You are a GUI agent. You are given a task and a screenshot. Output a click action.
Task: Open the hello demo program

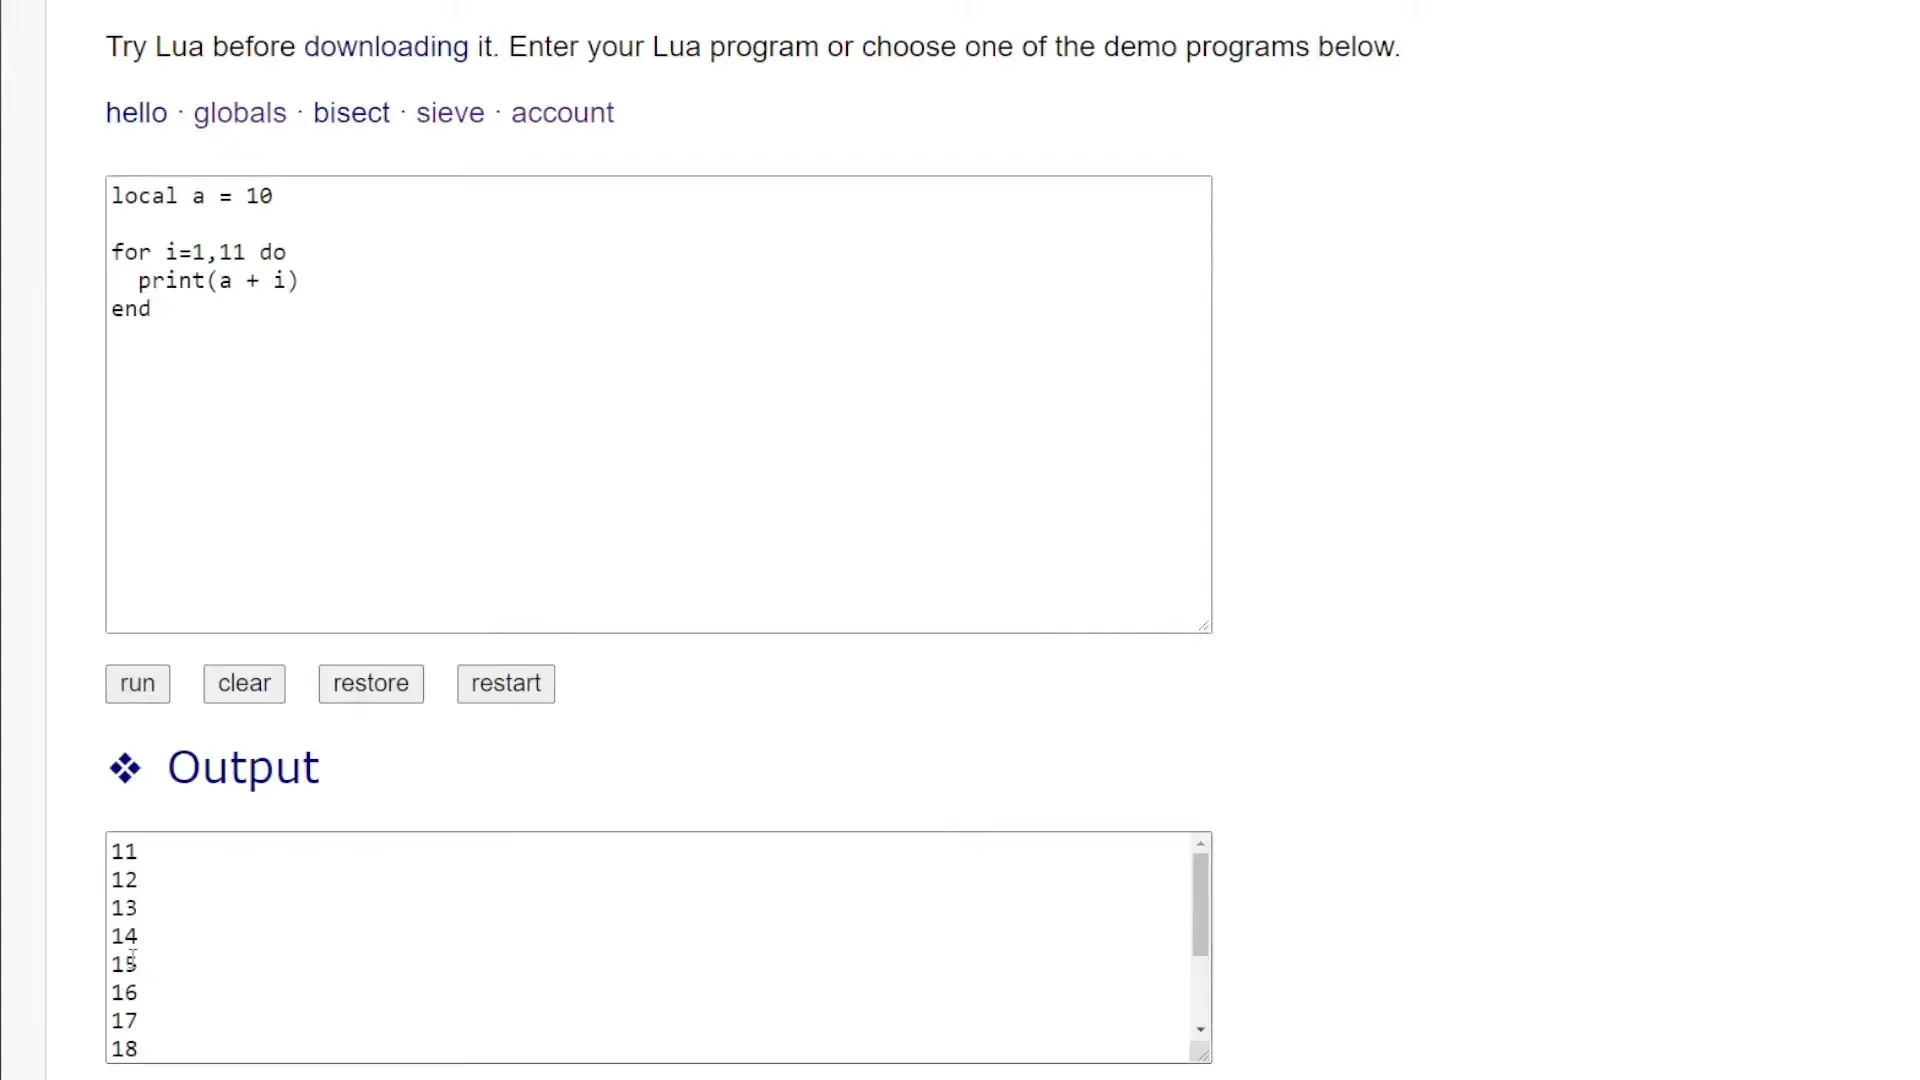136,111
